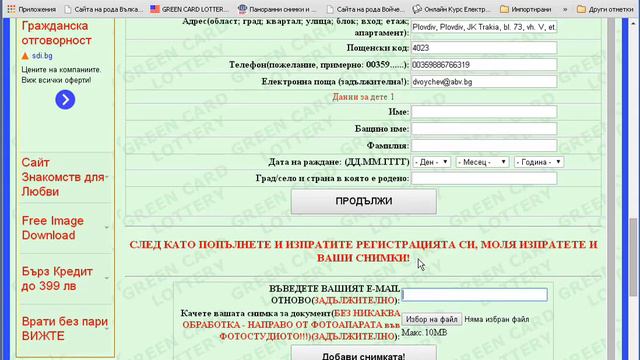This screenshot has width=640, height=360.
Task: Open the Сайта на рода Войче bookmark
Action: [x=365, y=9]
